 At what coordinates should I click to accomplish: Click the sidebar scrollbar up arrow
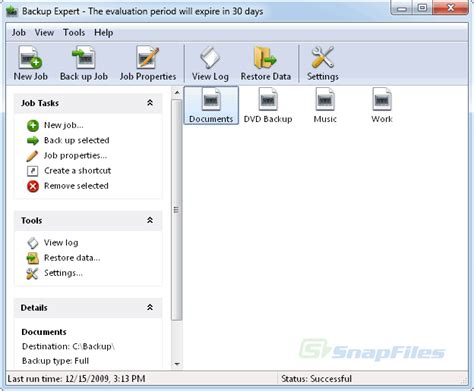[x=177, y=92]
